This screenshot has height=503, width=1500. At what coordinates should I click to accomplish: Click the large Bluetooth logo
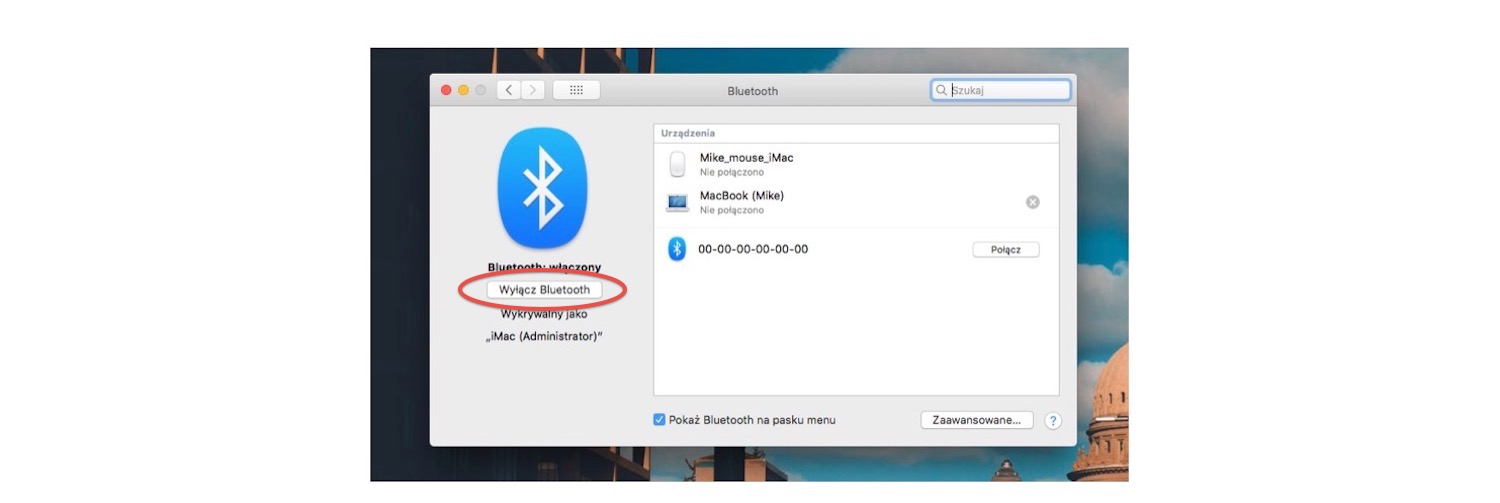pyautogui.click(x=543, y=187)
